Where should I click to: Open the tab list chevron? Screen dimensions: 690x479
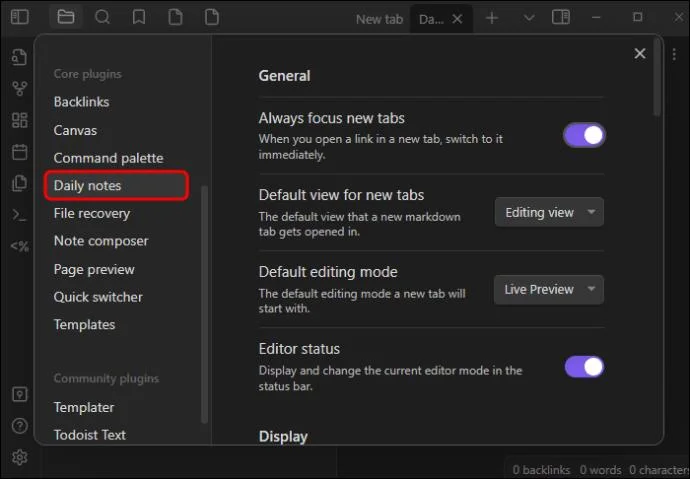pyautogui.click(x=529, y=18)
